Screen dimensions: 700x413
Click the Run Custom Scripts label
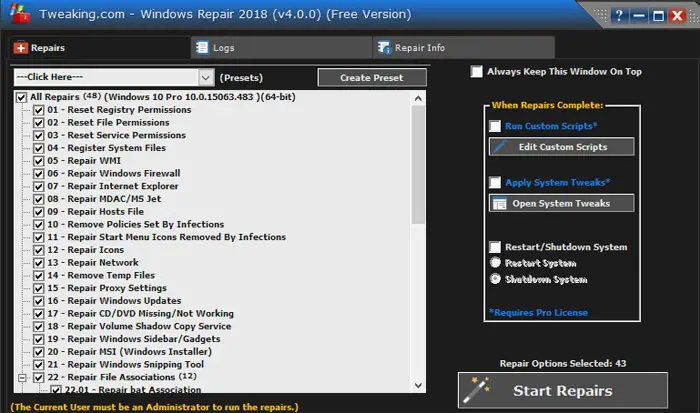pyautogui.click(x=551, y=126)
